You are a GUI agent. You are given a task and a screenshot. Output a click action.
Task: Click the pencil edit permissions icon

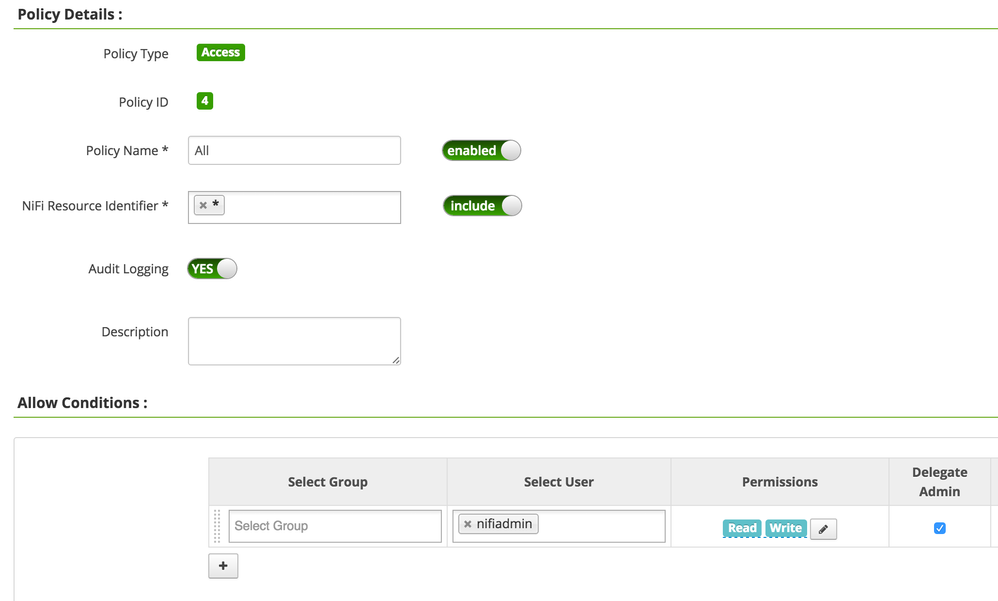823,529
